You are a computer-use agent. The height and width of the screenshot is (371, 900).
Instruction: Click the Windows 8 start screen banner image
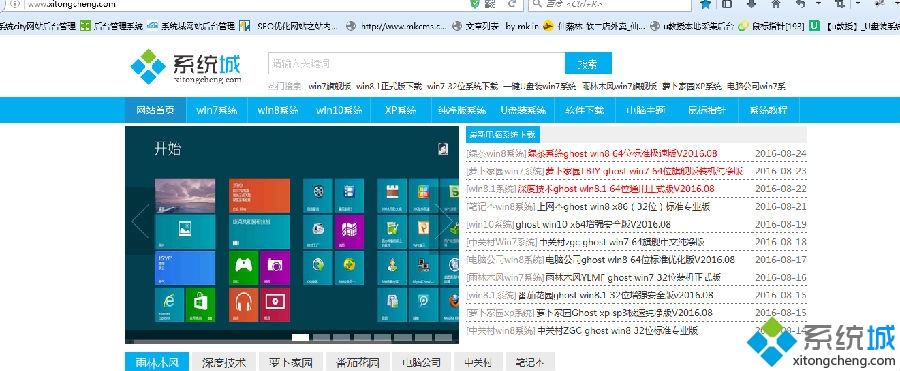click(292, 235)
